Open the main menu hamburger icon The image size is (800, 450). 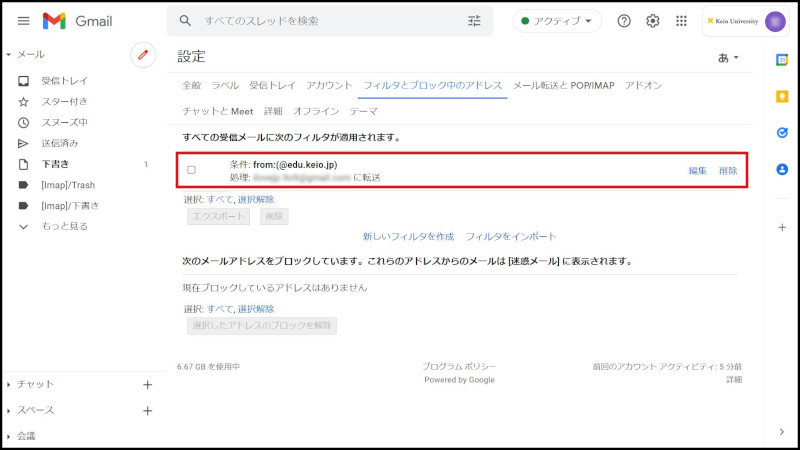tap(23, 21)
